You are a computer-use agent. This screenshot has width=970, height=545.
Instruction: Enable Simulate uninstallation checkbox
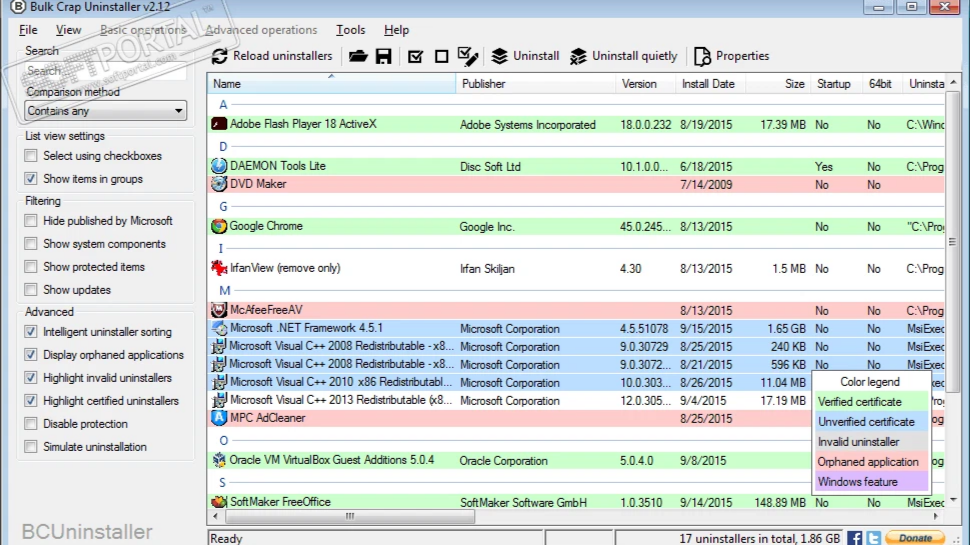[x=30, y=447]
